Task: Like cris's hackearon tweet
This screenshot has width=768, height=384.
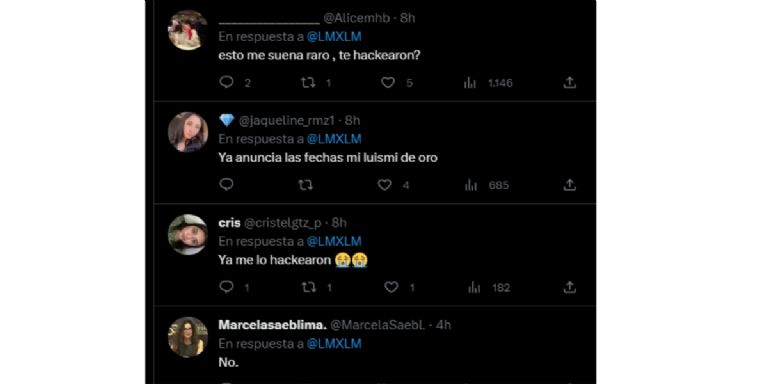Action: (391, 288)
